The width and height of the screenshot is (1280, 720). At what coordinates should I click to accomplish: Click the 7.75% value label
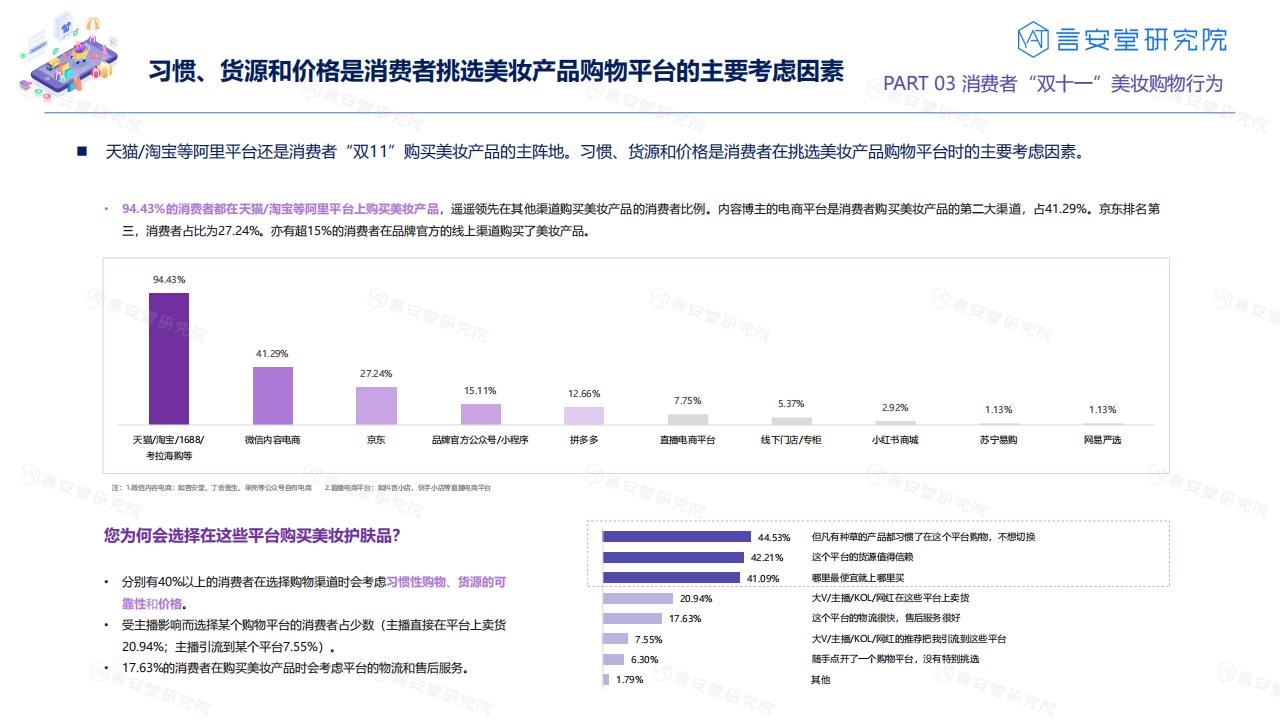pos(688,401)
